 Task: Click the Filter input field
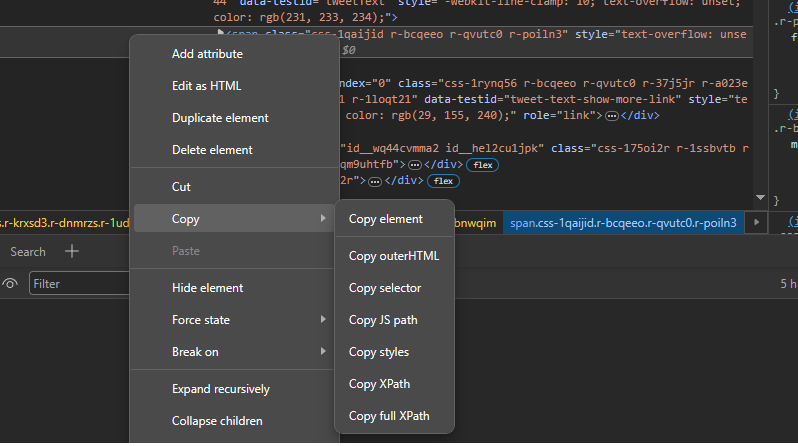point(80,284)
